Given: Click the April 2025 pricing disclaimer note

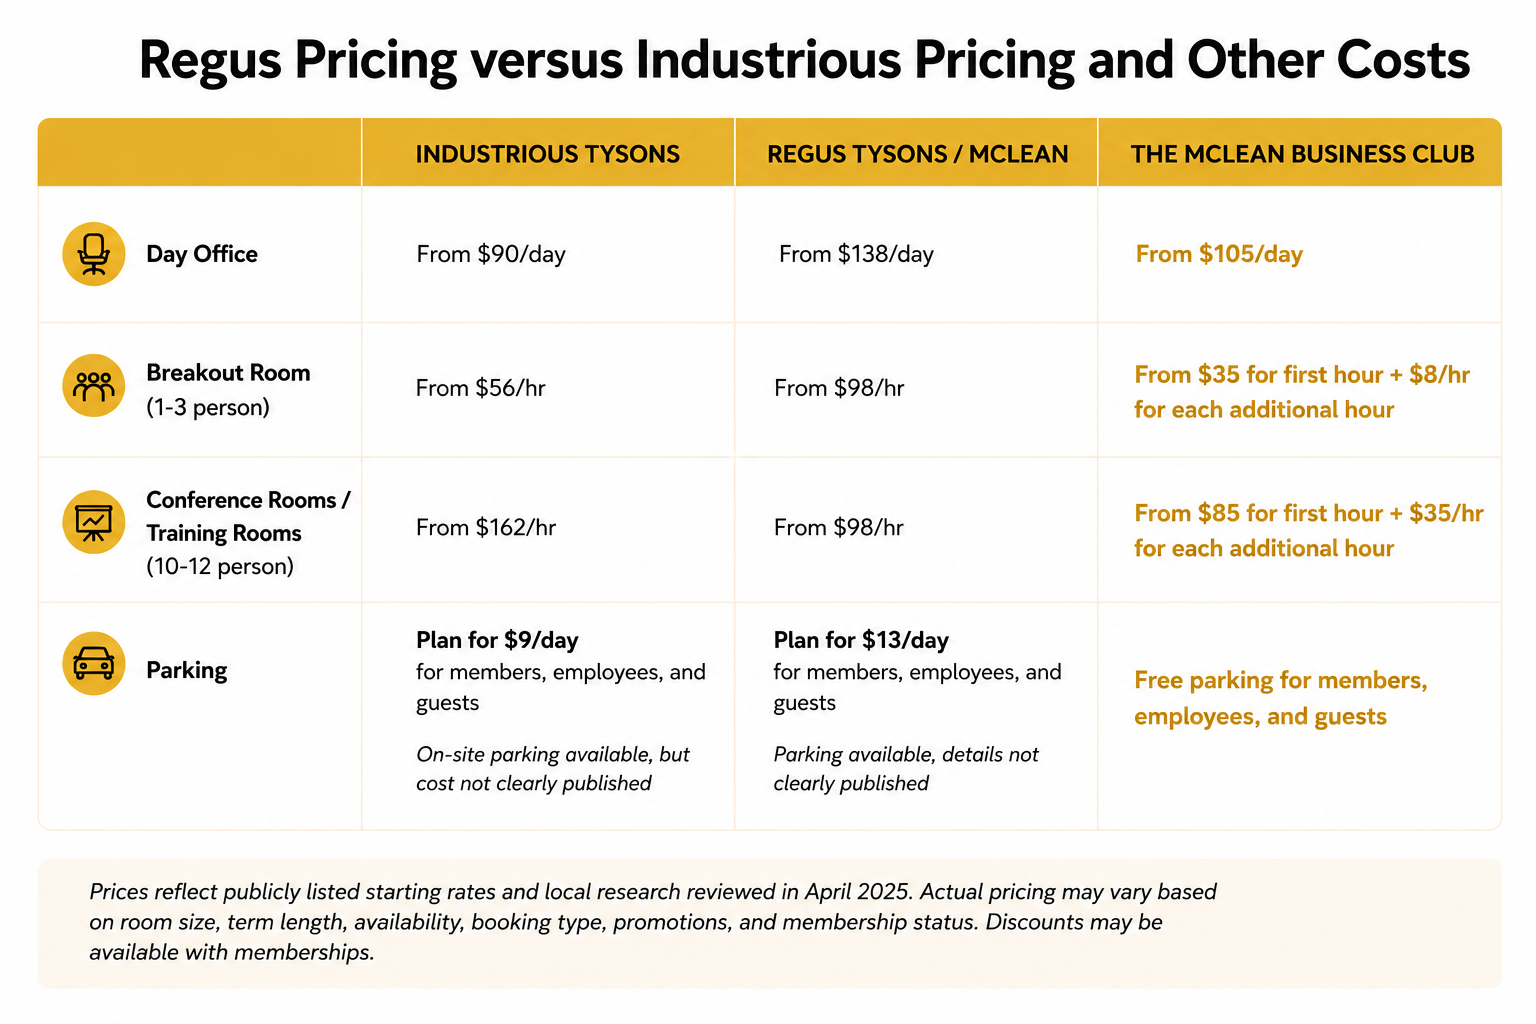Looking at the screenshot, I should click(x=653, y=922).
